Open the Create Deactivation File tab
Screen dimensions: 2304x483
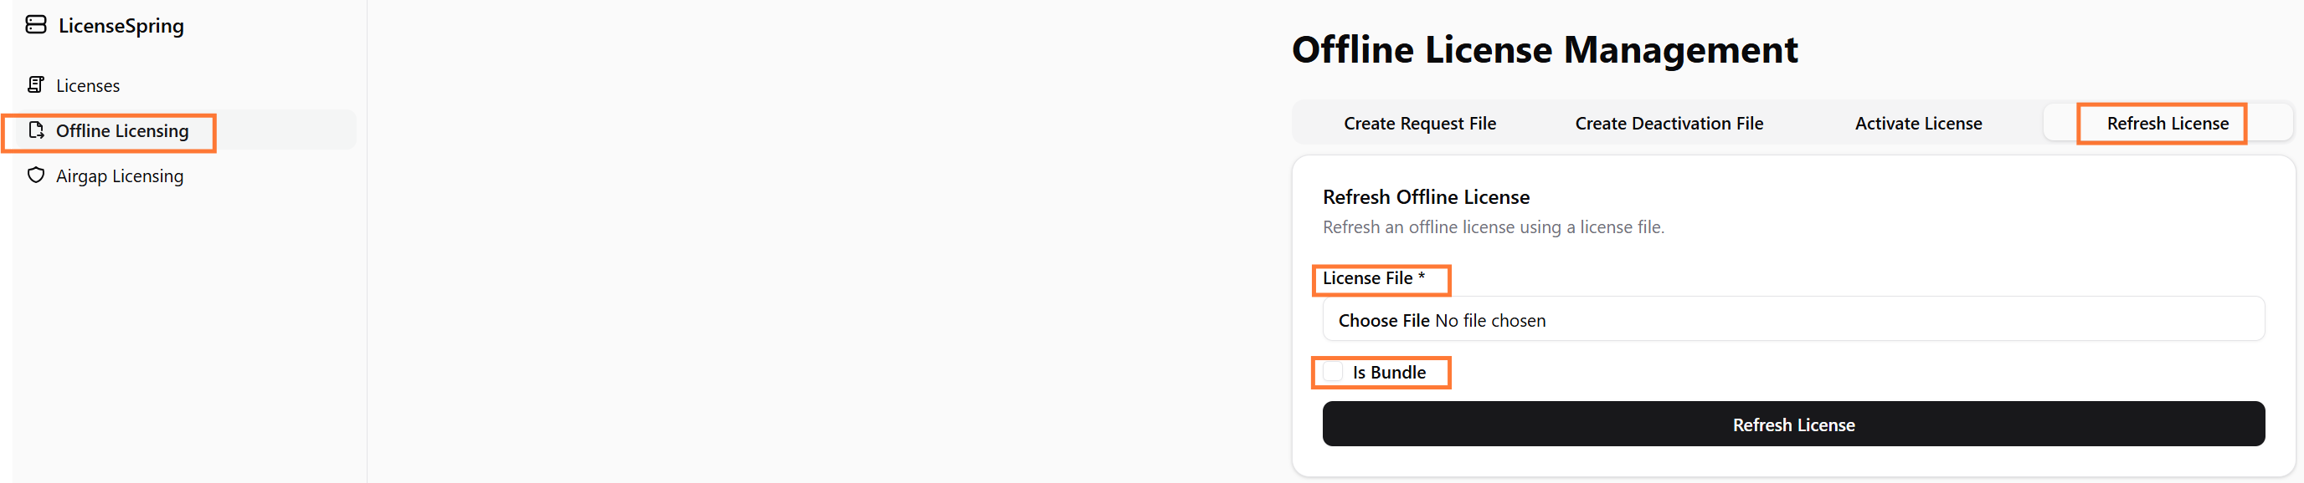(x=1669, y=124)
